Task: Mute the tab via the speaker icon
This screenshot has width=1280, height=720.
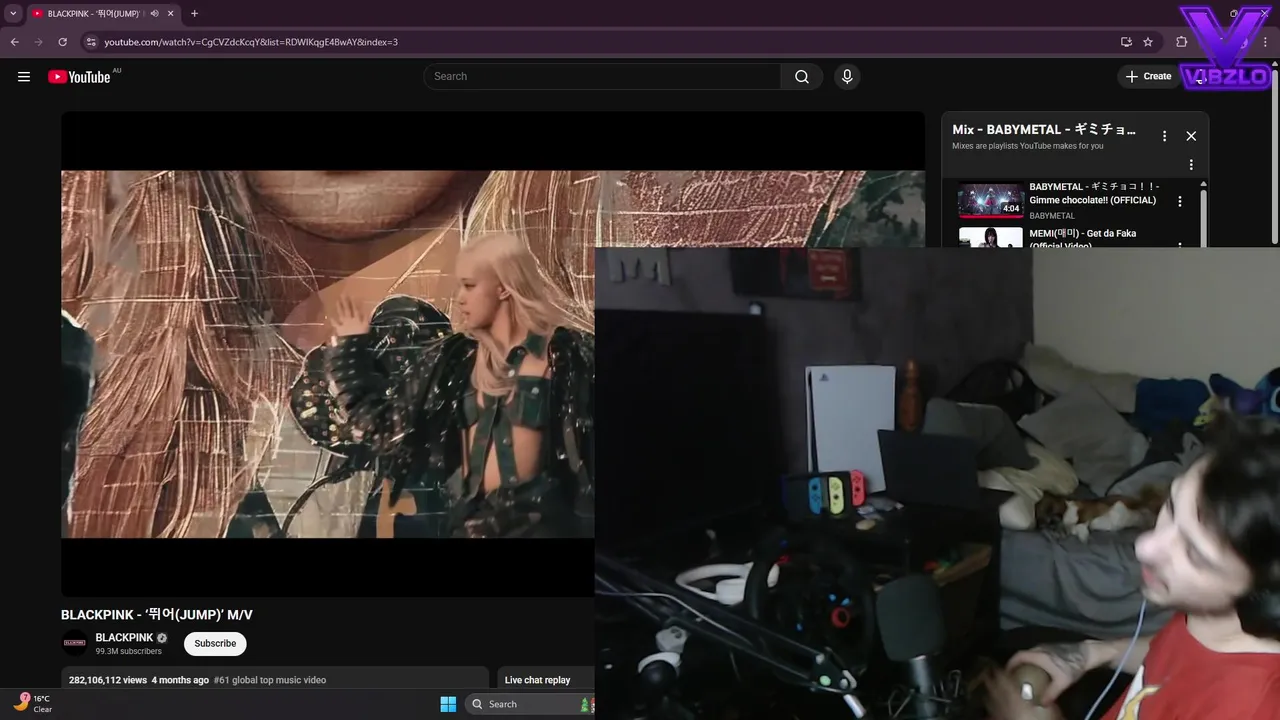Action: click(x=154, y=14)
